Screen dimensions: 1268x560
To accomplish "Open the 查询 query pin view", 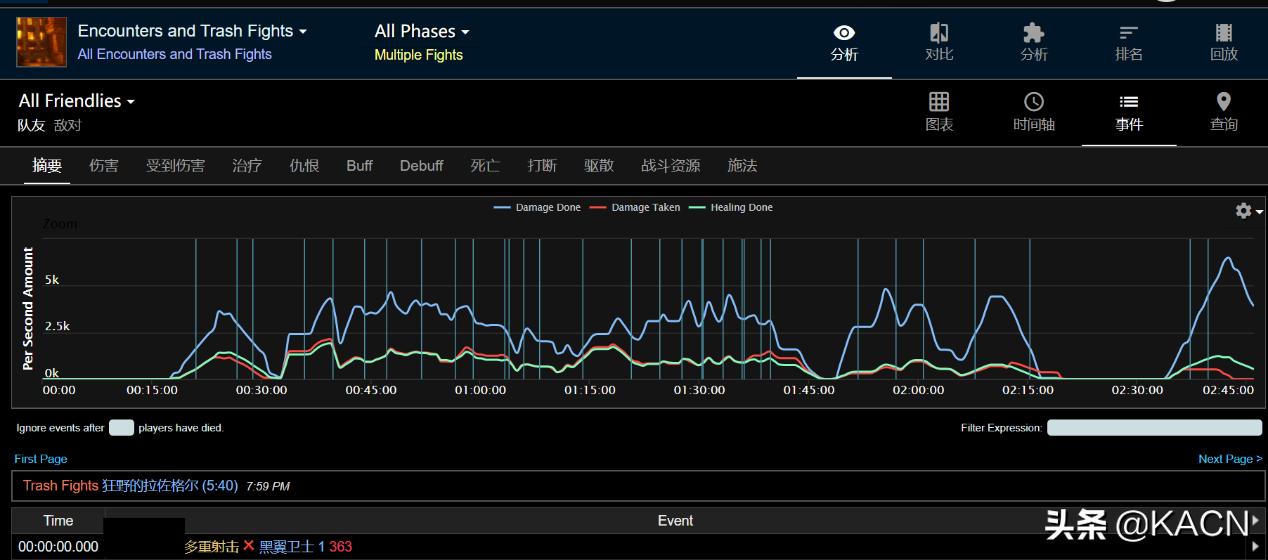I will [1223, 112].
